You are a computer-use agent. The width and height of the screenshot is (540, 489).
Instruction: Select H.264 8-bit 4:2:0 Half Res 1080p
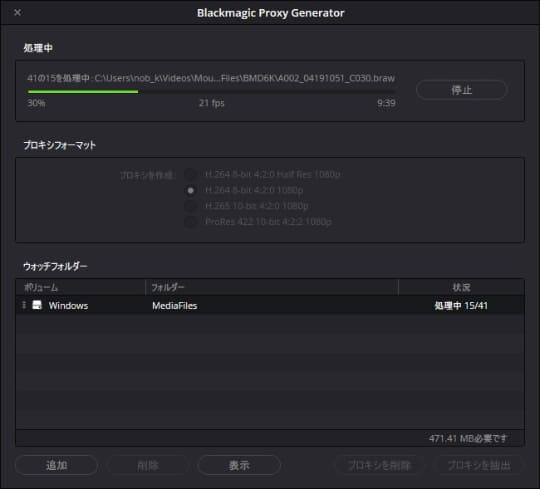pos(190,174)
